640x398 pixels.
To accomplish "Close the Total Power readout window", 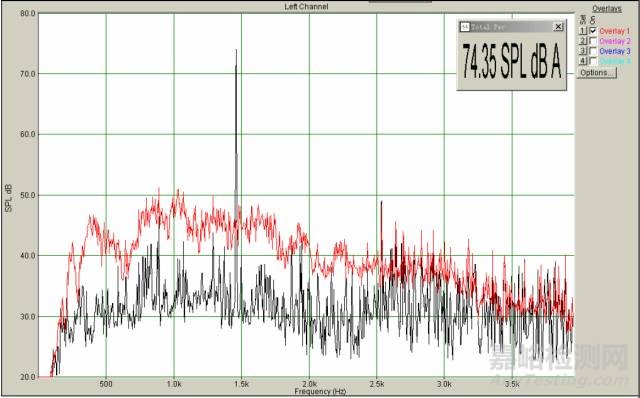I will 558,27.
